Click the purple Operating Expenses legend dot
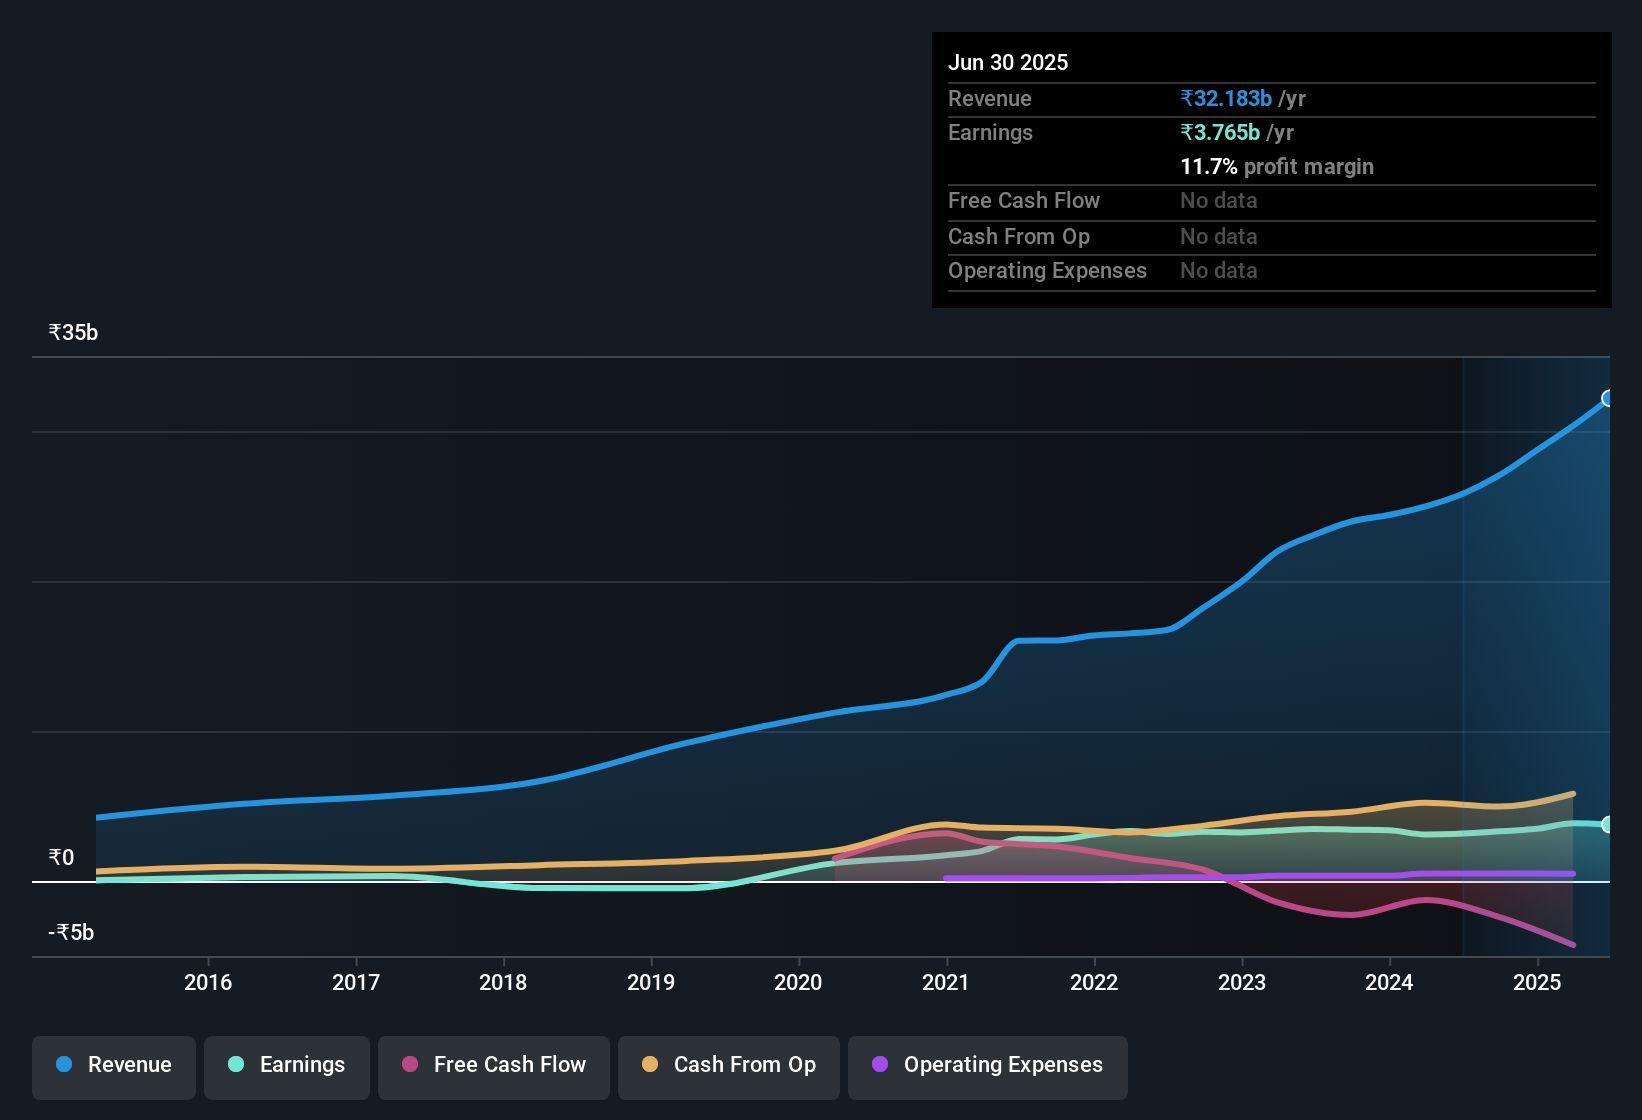Image resolution: width=1642 pixels, height=1120 pixels. coord(880,1065)
